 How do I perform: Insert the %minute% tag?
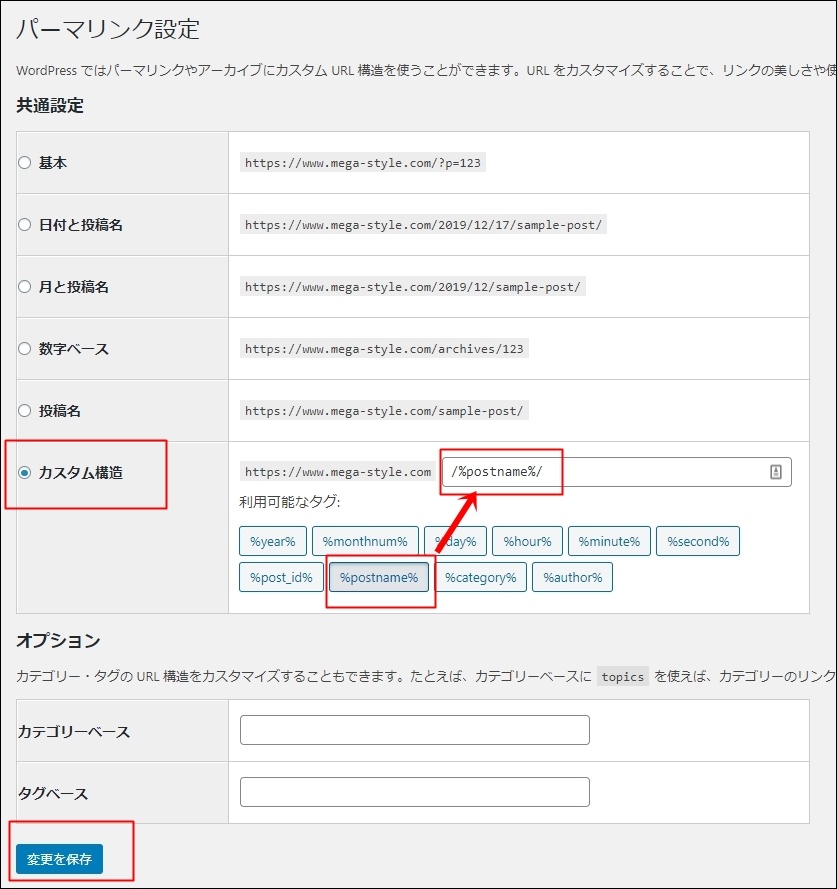click(609, 542)
